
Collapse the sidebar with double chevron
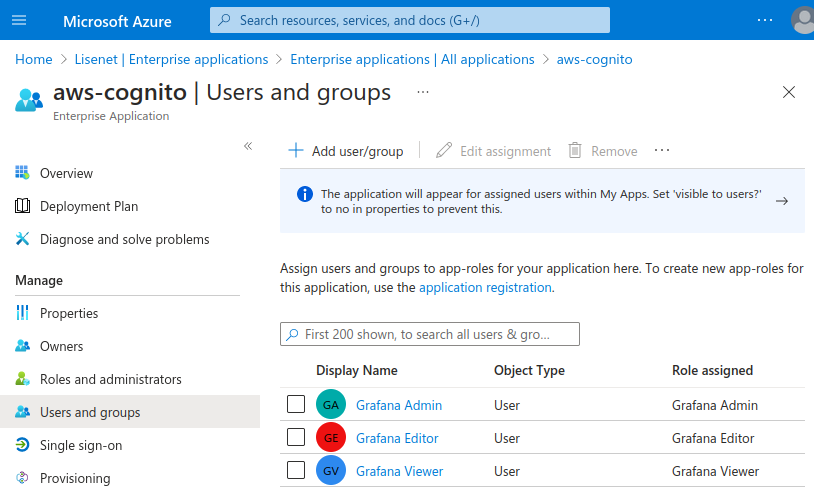(248, 146)
